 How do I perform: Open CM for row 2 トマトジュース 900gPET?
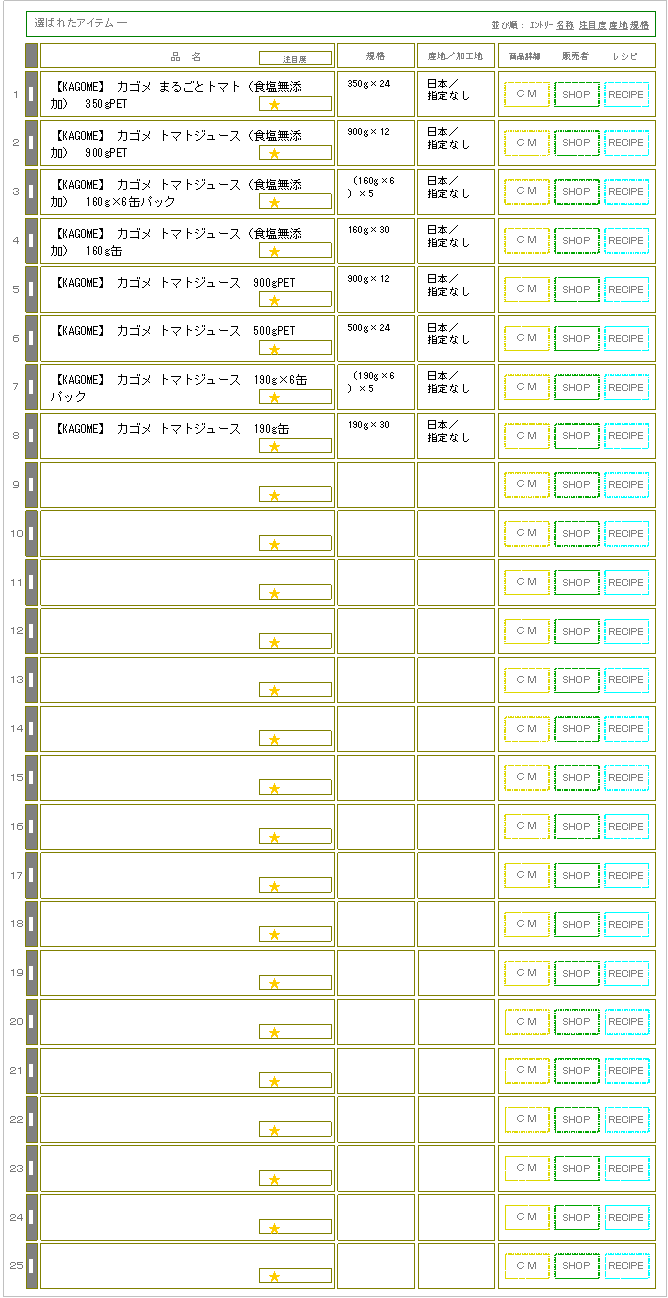tap(527, 143)
